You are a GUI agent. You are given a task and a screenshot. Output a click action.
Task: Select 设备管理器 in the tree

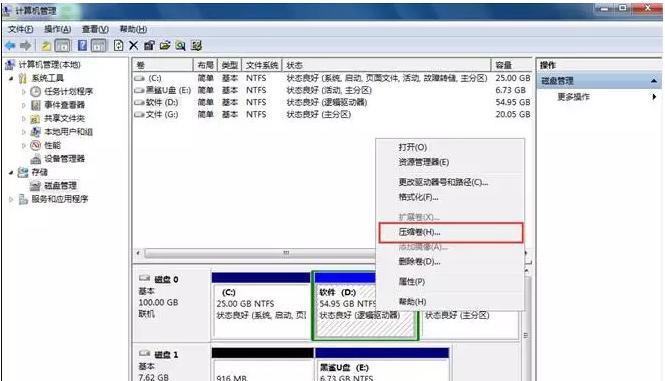pyautogui.click(x=64, y=159)
